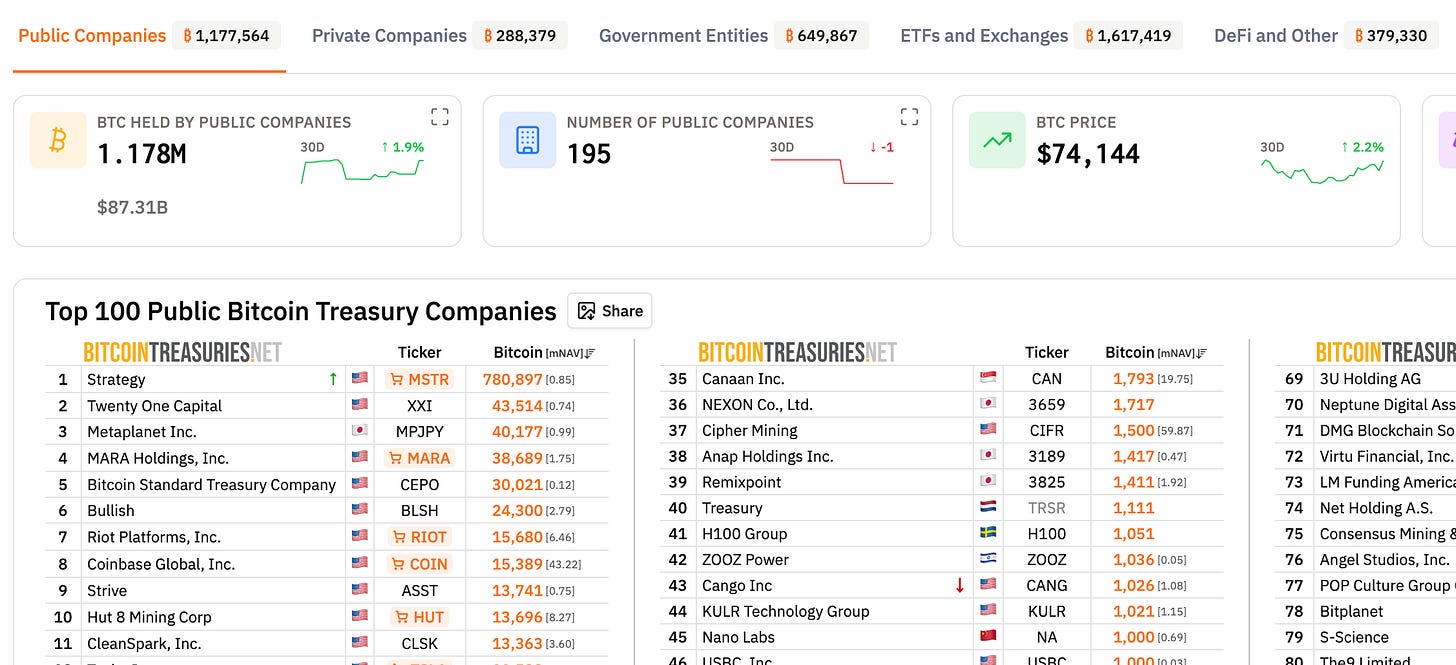Image resolution: width=1456 pixels, height=665 pixels.
Task: Open Bitcoin Standard Treasury Company
Action: point(211,485)
